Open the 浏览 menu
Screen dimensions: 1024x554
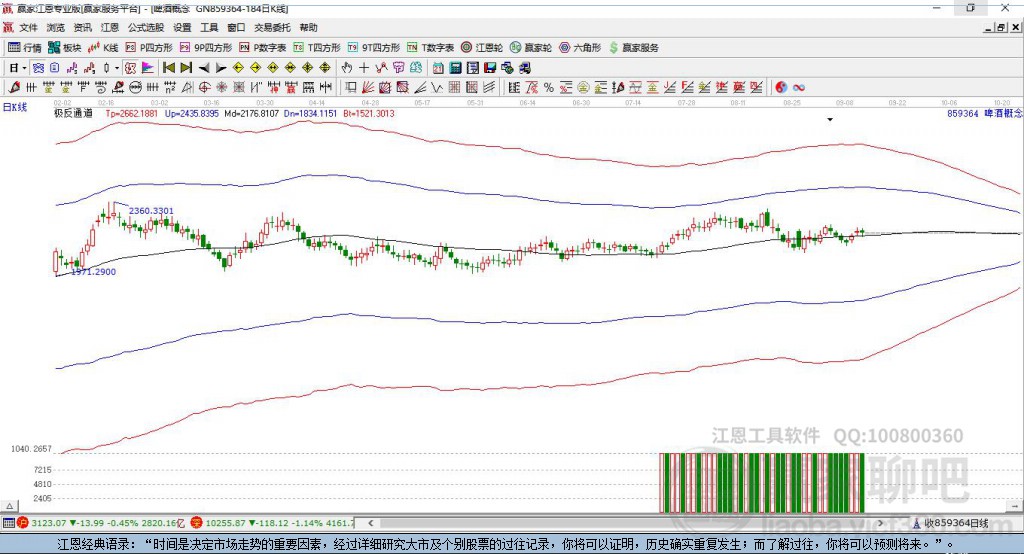click(56, 27)
